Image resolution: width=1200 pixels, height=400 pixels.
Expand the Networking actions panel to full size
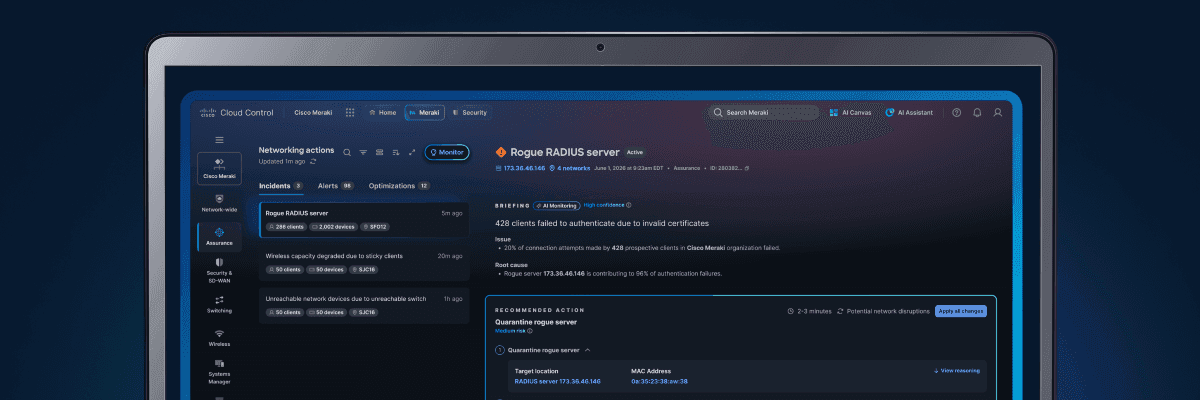(412, 153)
